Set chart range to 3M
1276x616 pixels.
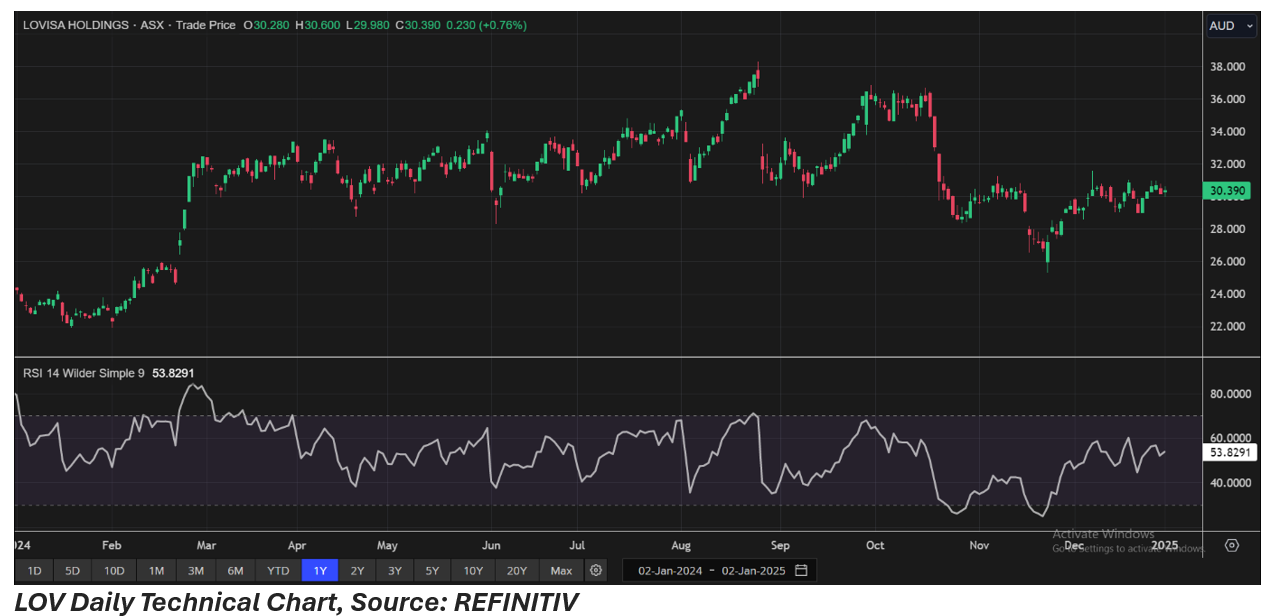click(x=196, y=571)
